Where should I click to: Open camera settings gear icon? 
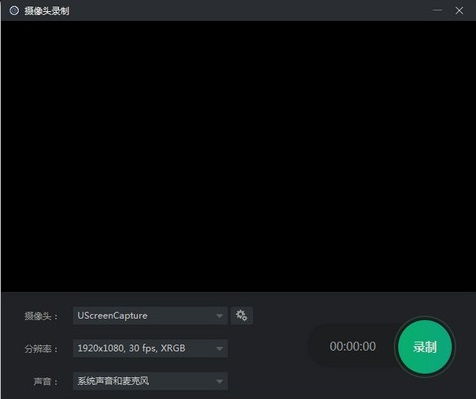[242, 315]
